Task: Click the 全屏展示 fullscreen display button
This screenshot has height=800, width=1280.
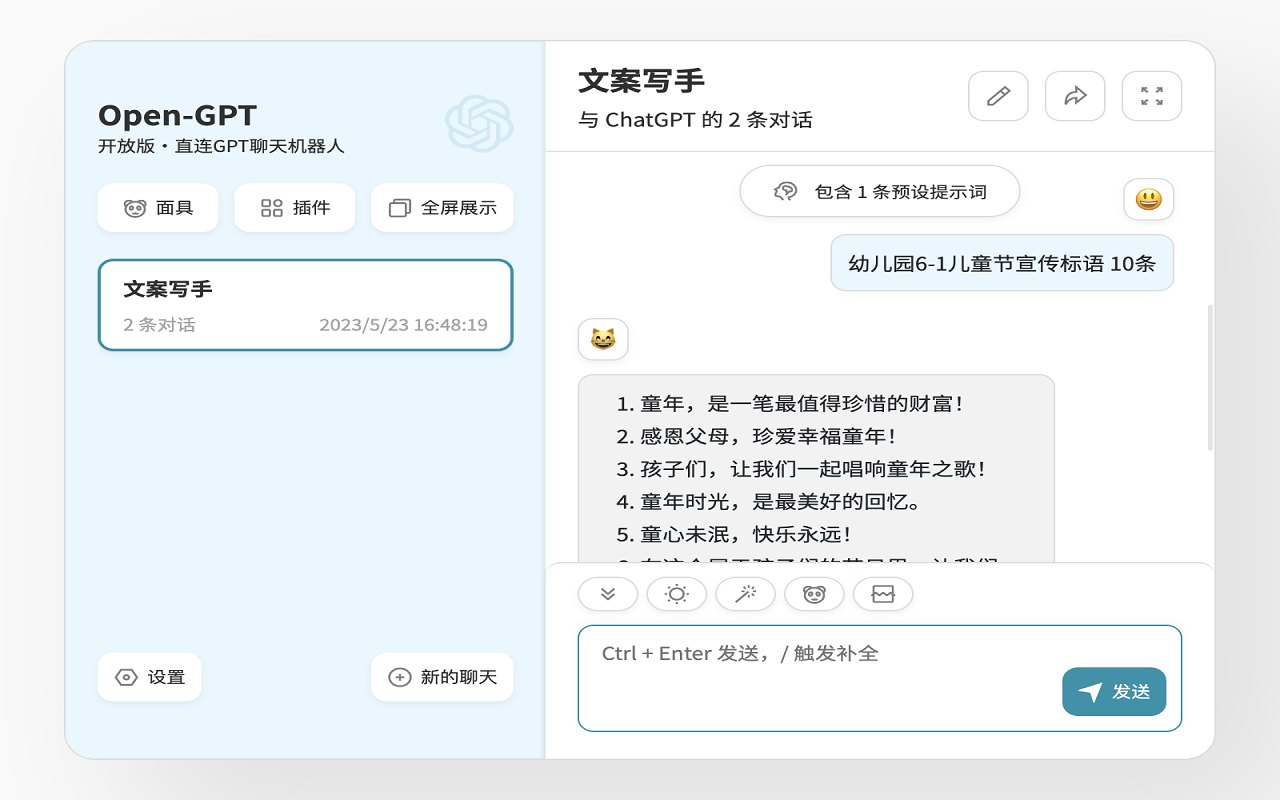Action: coord(442,208)
